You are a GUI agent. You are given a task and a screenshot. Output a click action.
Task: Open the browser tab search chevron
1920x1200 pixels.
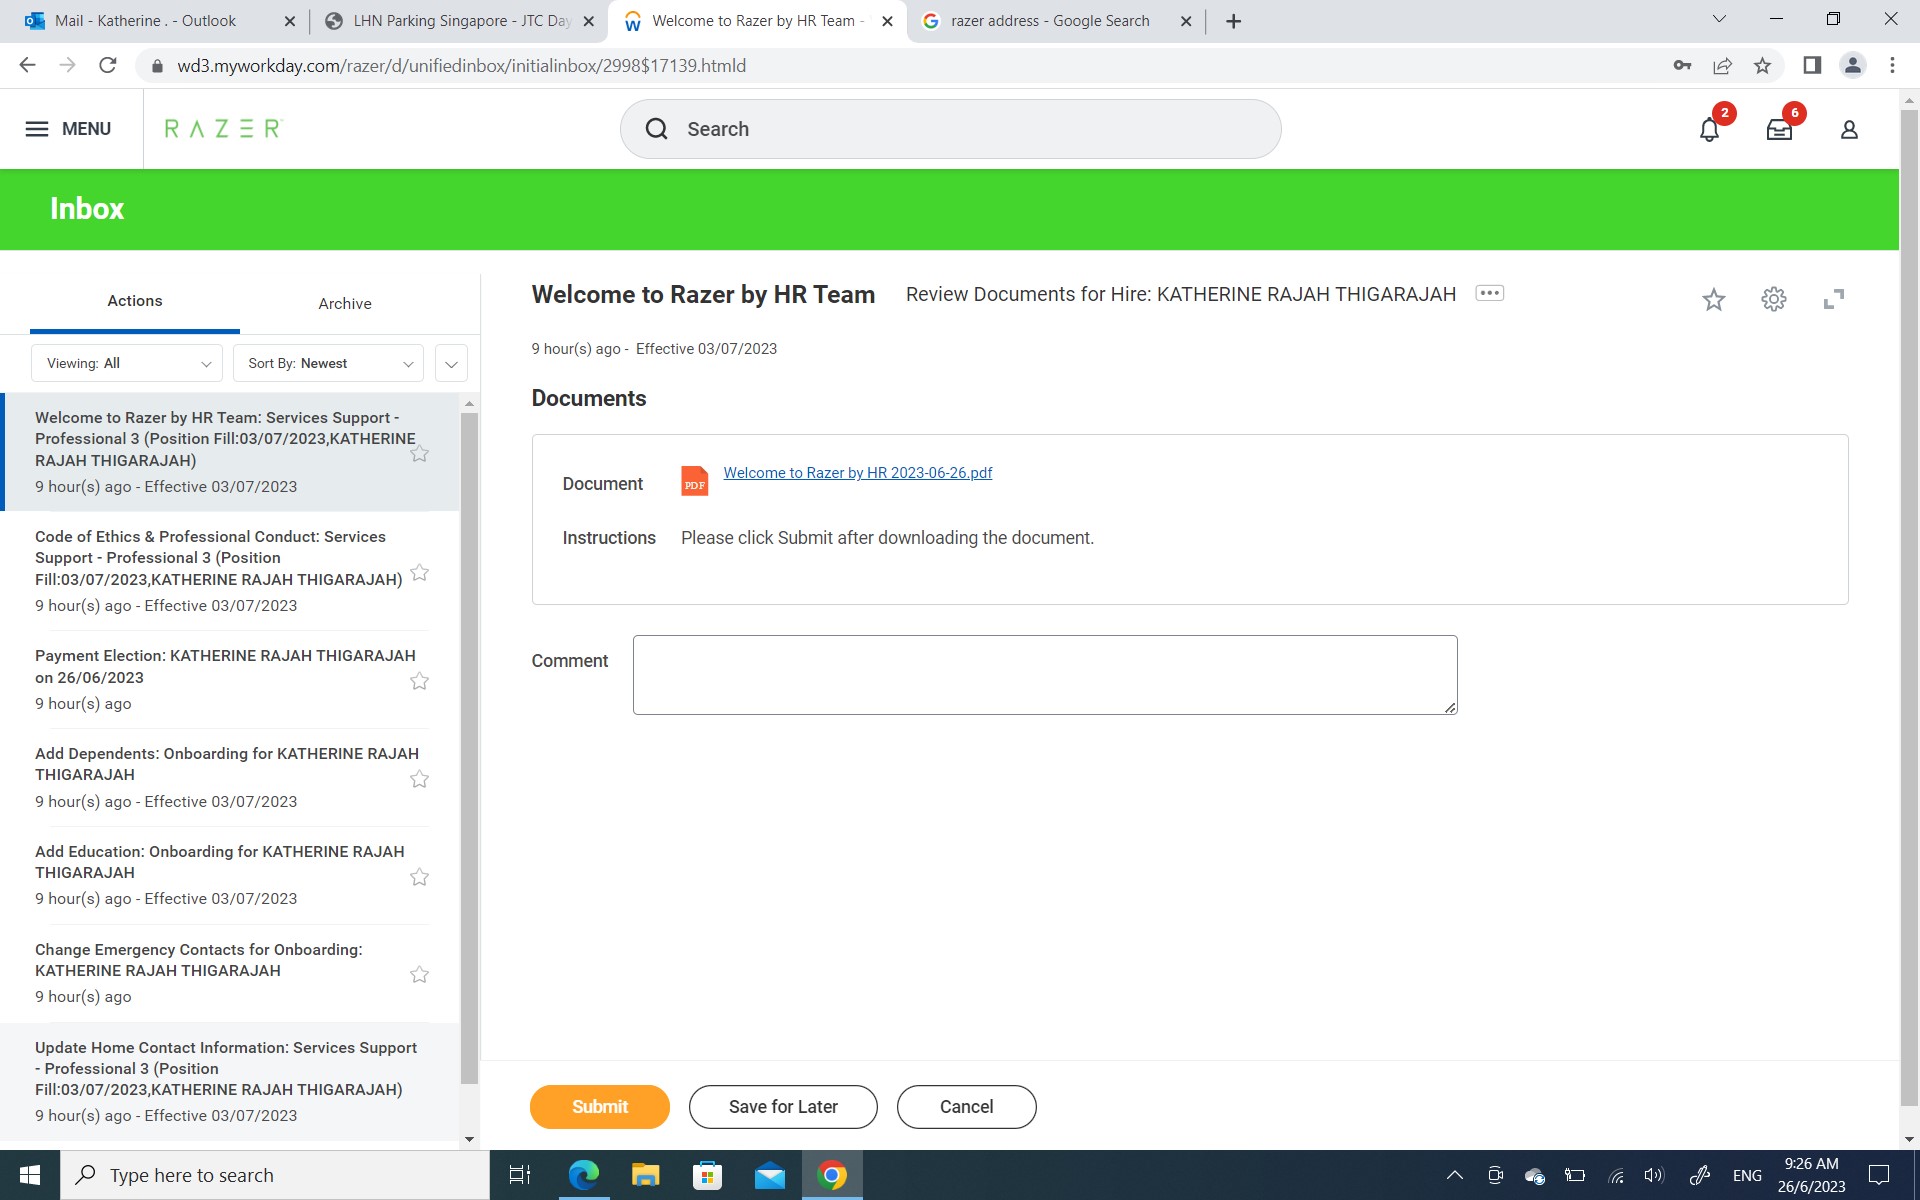(x=1719, y=19)
